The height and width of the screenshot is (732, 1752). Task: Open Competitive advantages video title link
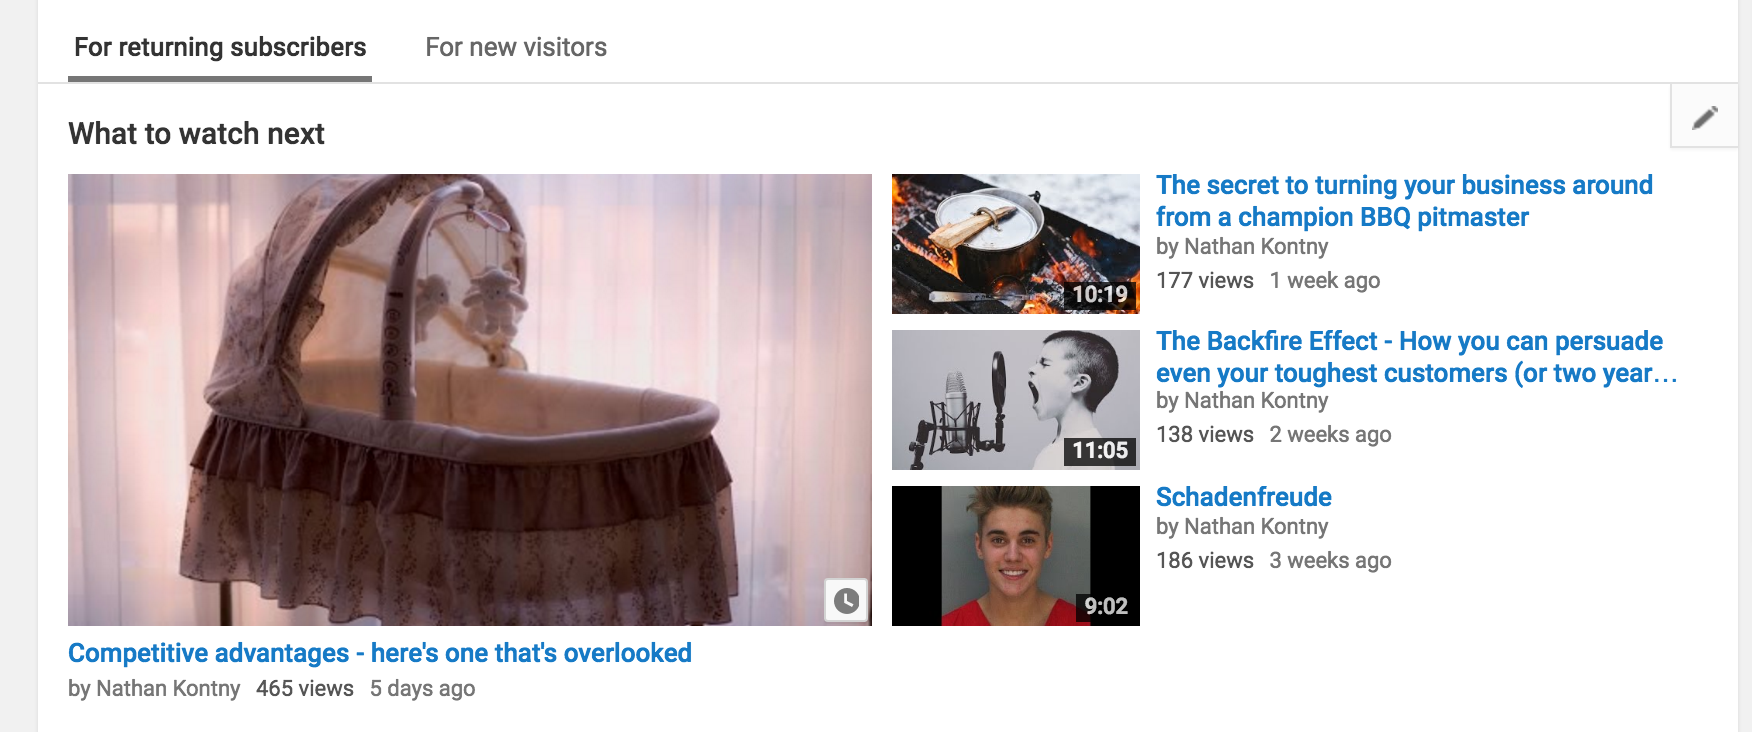pos(380,653)
